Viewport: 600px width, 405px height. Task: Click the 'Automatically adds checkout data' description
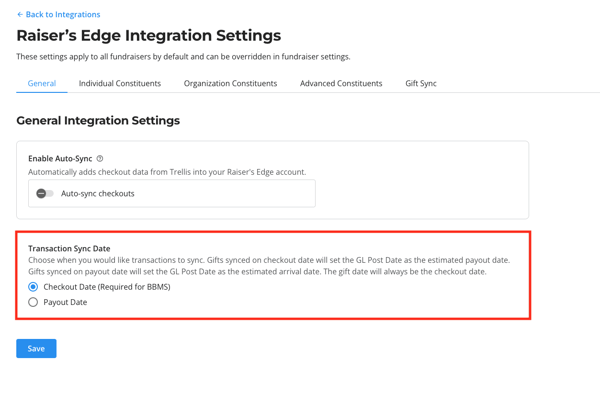(167, 172)
